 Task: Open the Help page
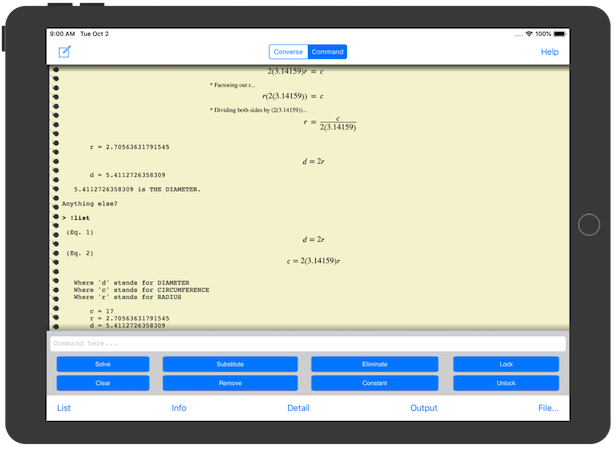coord(549,52)
